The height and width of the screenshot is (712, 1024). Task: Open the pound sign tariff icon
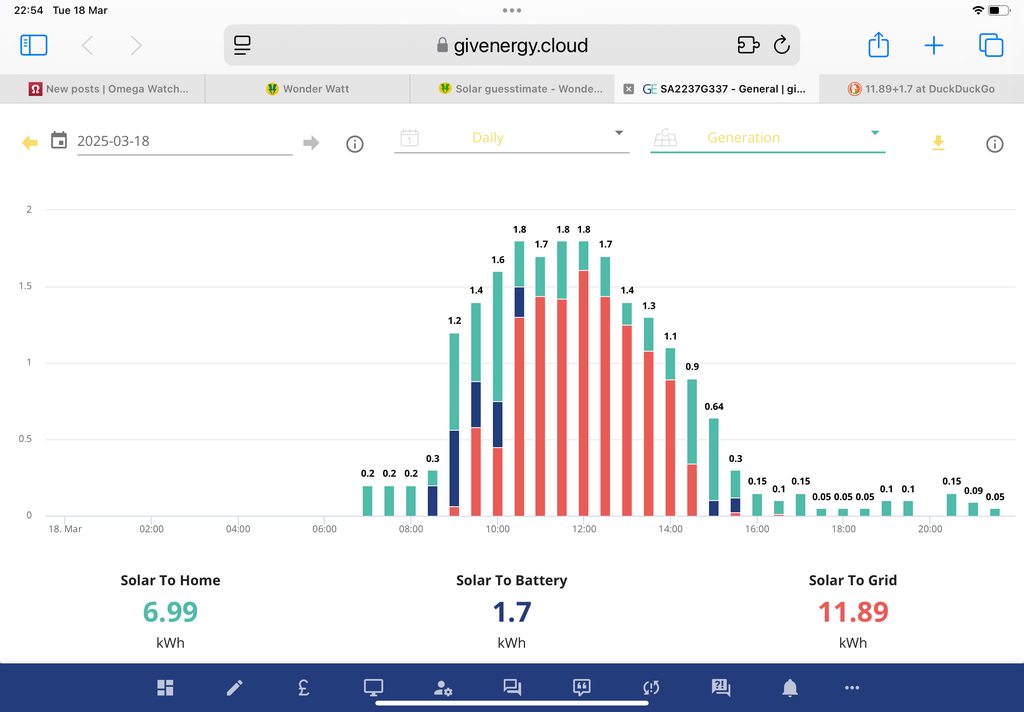click(303, 687)
